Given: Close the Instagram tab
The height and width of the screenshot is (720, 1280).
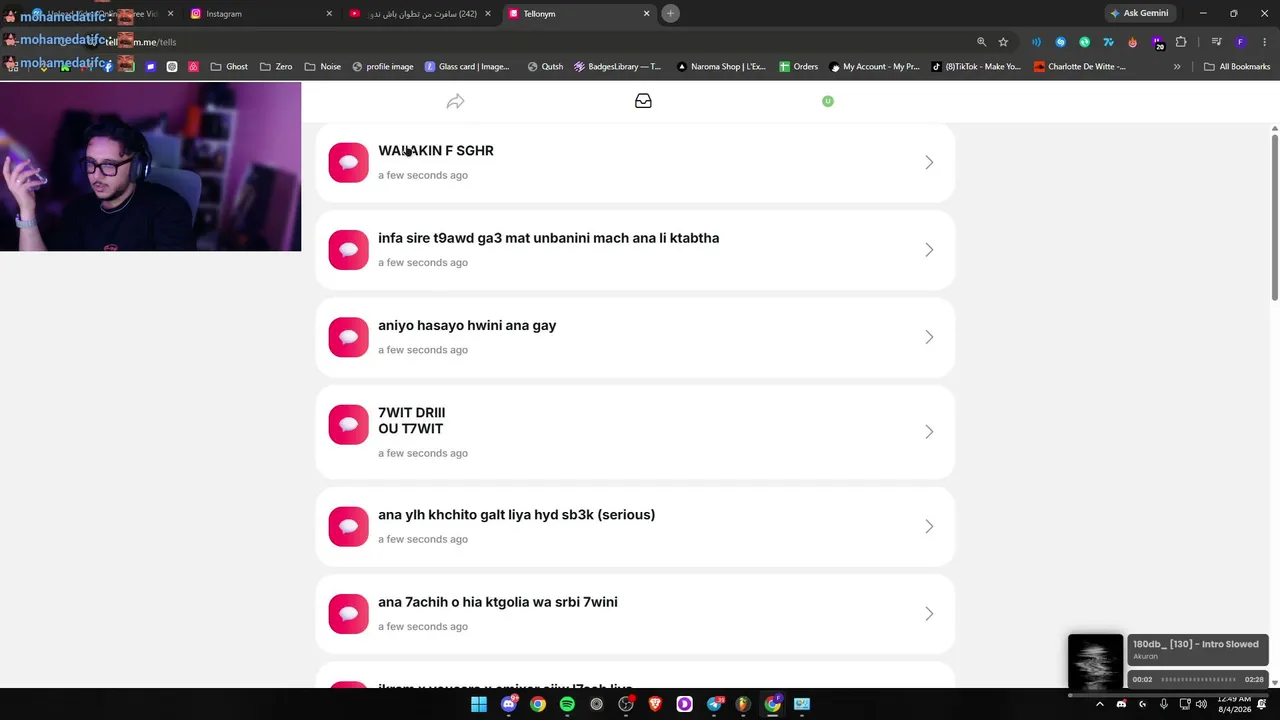Looking at the screenshot, I should click(x=329, y=14).
